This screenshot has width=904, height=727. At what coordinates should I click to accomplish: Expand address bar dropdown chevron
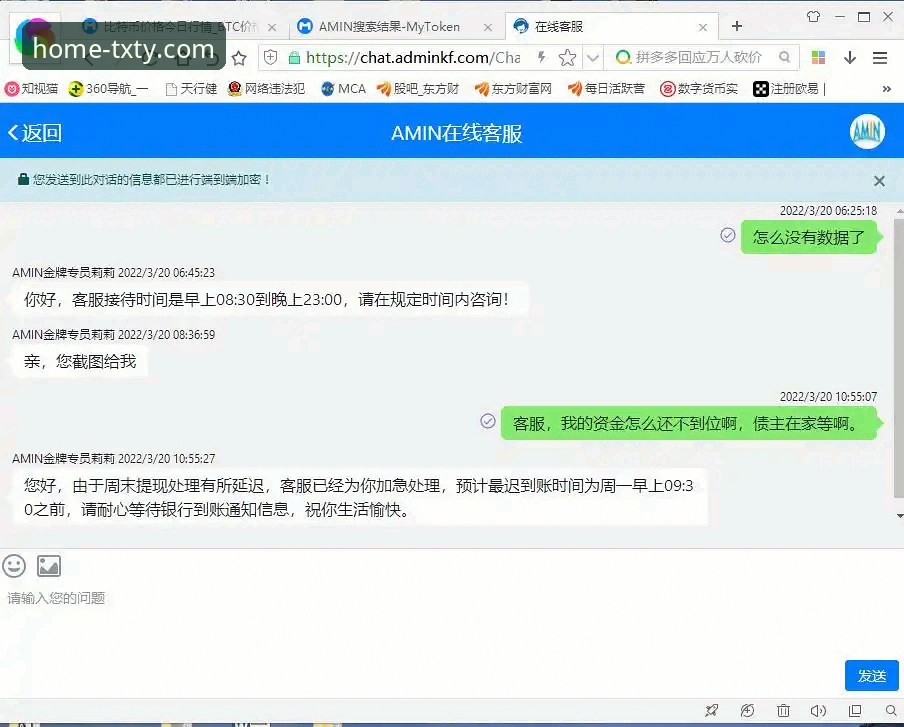pyautogui.click(x=593, y=58)
